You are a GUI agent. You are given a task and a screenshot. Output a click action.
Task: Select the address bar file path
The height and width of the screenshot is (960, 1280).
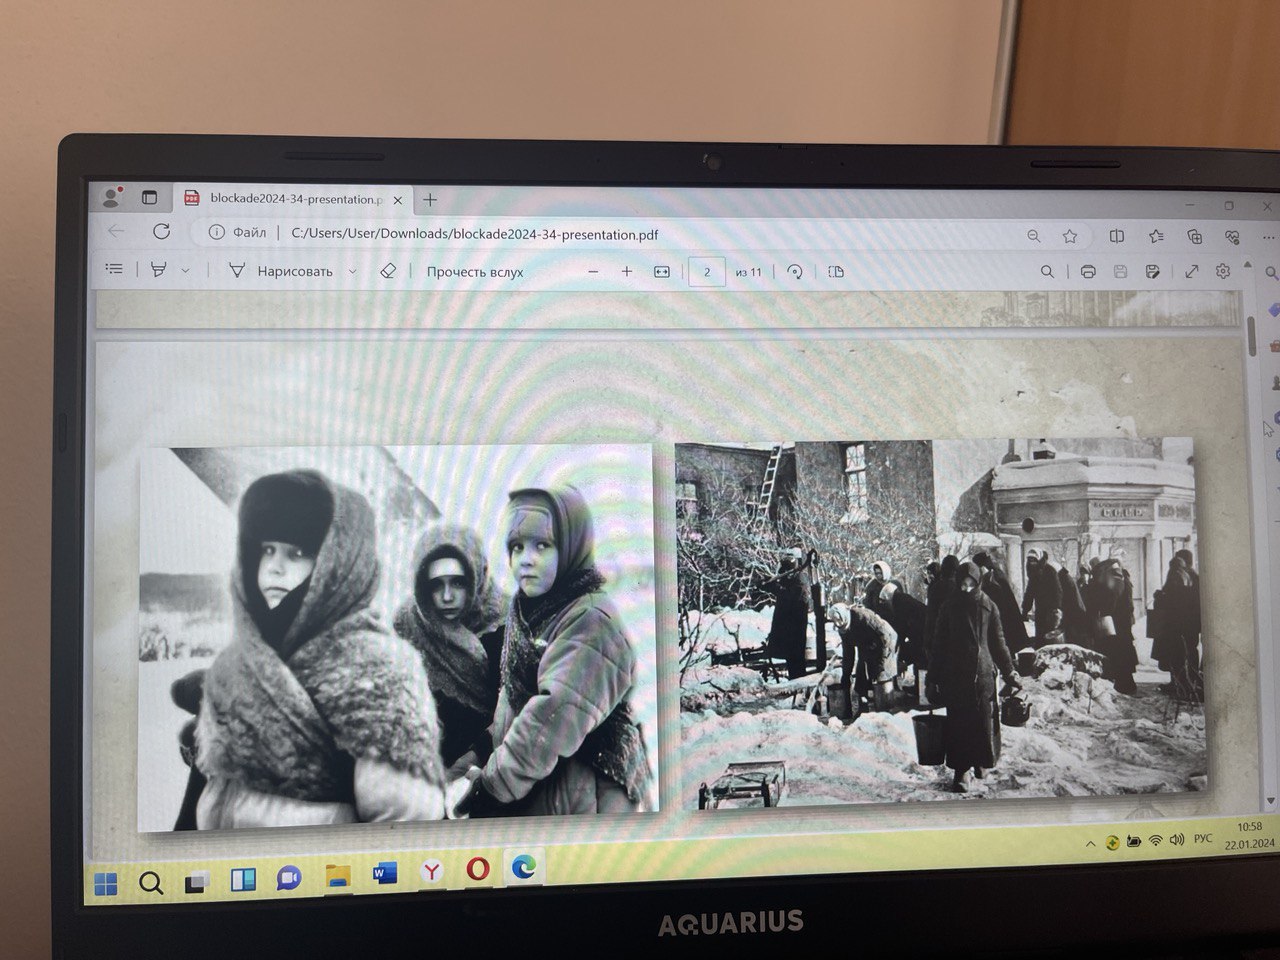click(x=474, y=234)
